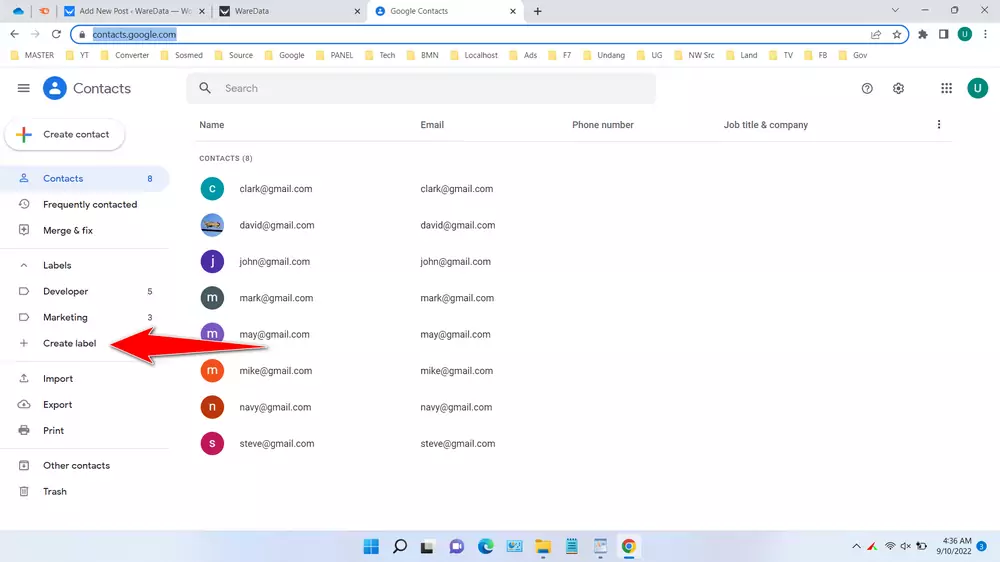Screen dimensions: 1000x562
Task: Open the main menu hamburger icon
Action: click(24, 88)
